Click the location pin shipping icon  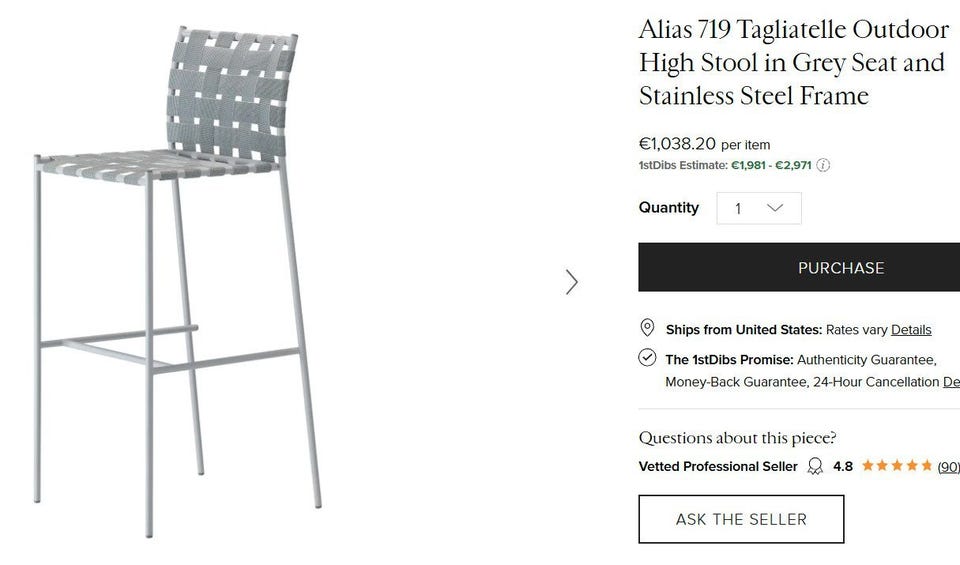tap(647, 328)
